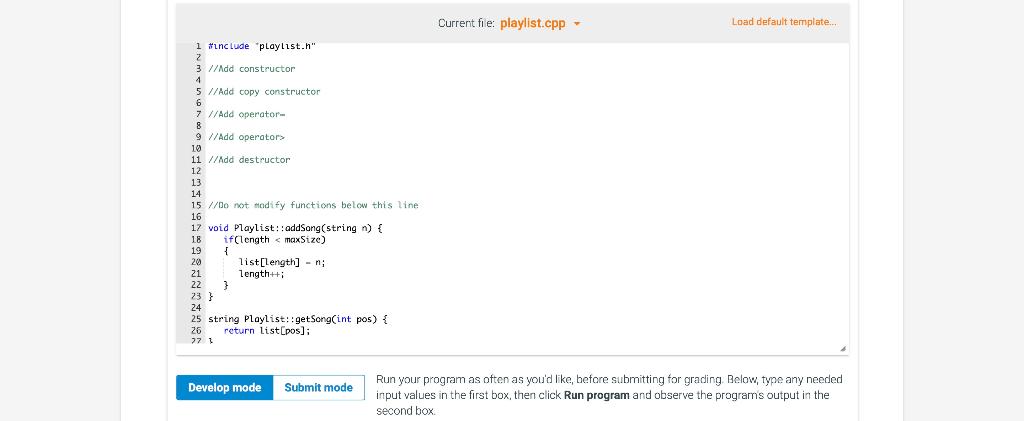Place cursor on '//Add destructor' comment line
This screenshot has width=1024, height=421.
(249, 160)
